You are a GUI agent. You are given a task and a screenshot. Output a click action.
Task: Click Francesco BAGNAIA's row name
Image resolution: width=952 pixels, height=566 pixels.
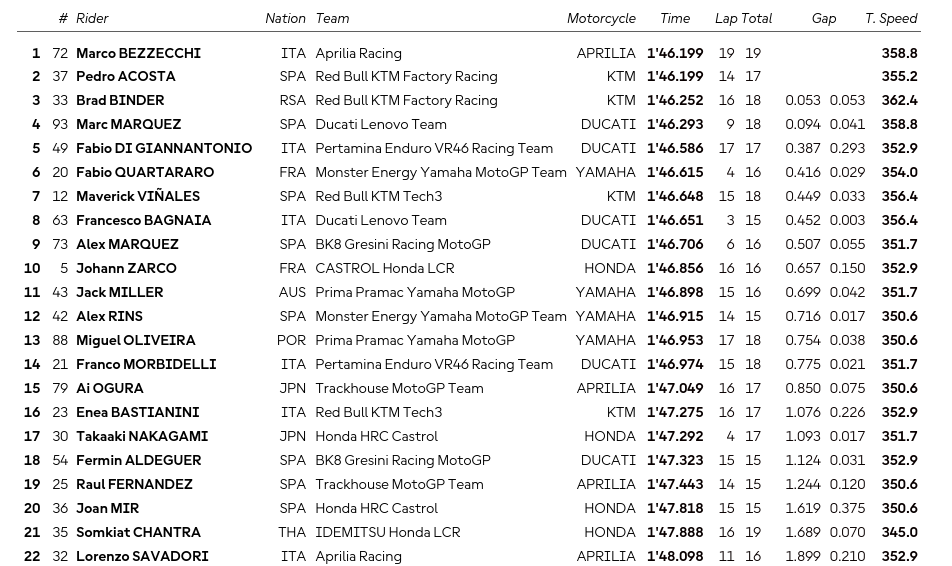tap(143, 220)
